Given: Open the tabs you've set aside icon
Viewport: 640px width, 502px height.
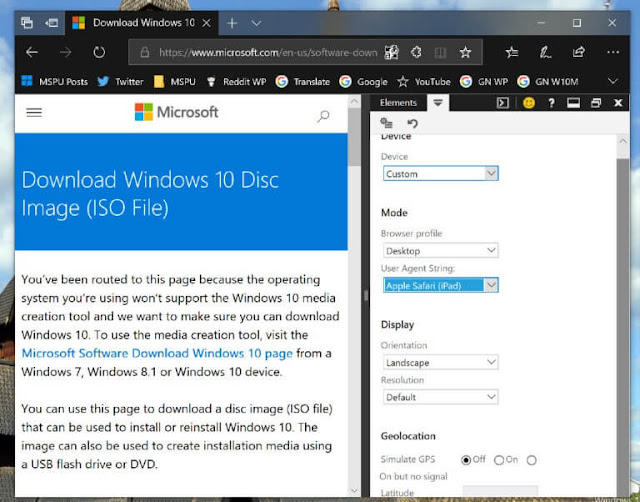Looking at the screenshot, I should [27, 23].
